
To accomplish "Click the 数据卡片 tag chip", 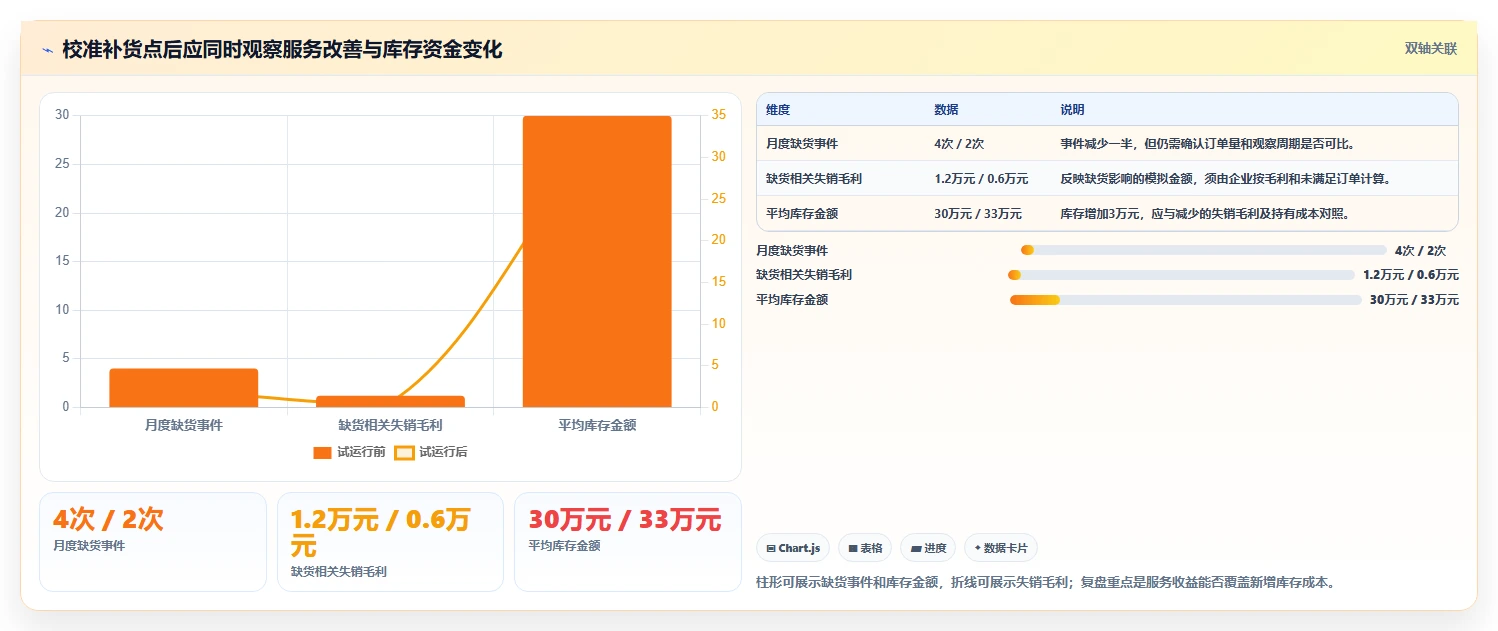I will 1001,548.
